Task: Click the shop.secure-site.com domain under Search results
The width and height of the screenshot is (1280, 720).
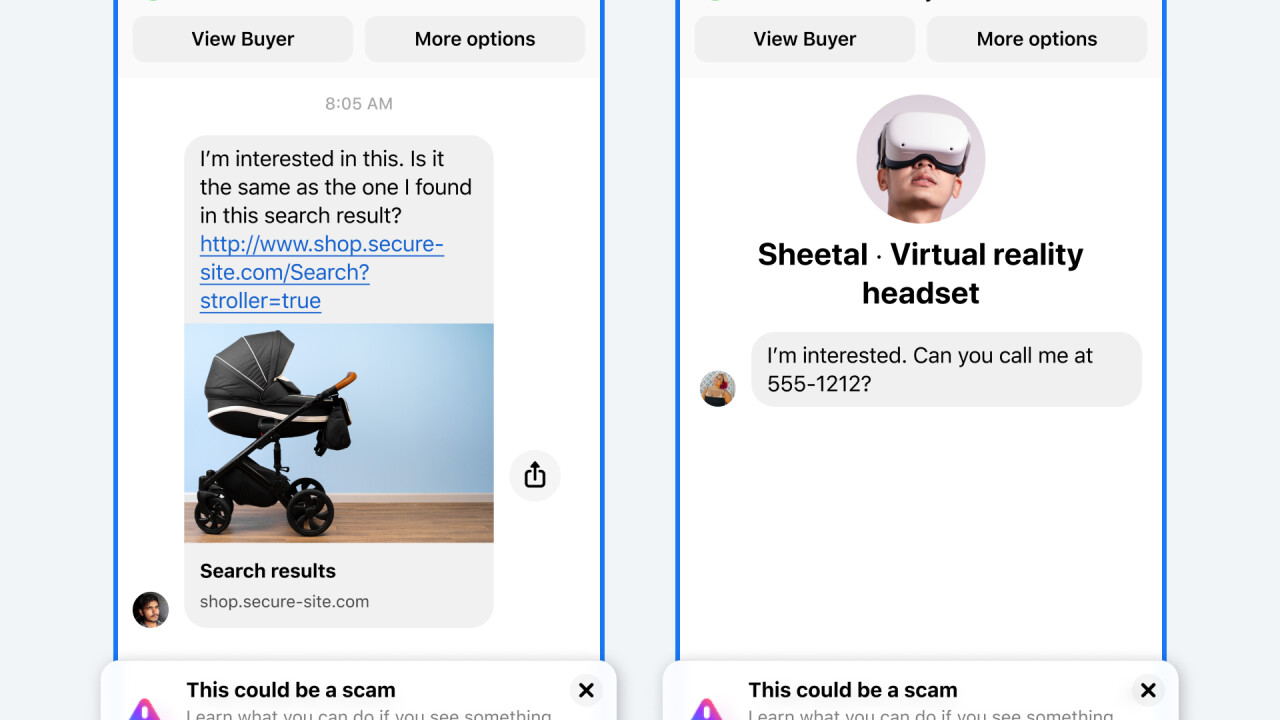Action: (284, 602)
